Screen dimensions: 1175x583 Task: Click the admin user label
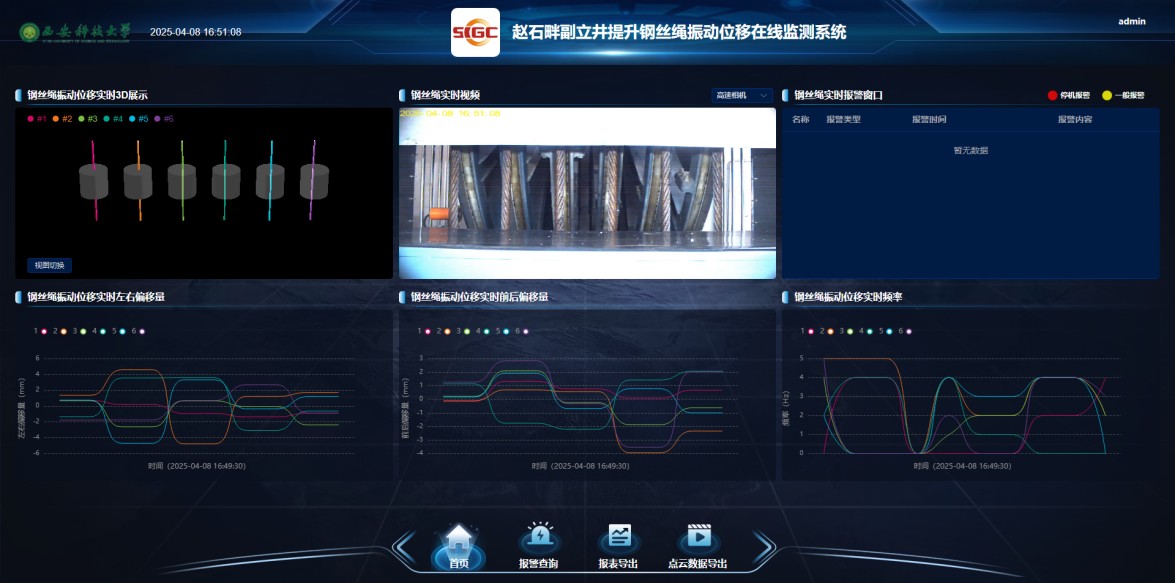[1131, 21]
